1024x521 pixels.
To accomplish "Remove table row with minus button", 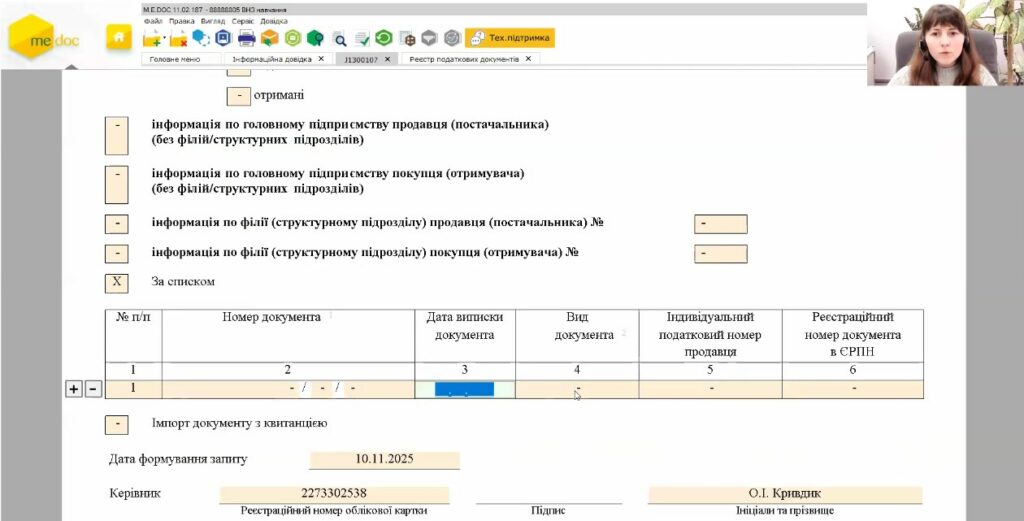I will (x=93, y=389).
